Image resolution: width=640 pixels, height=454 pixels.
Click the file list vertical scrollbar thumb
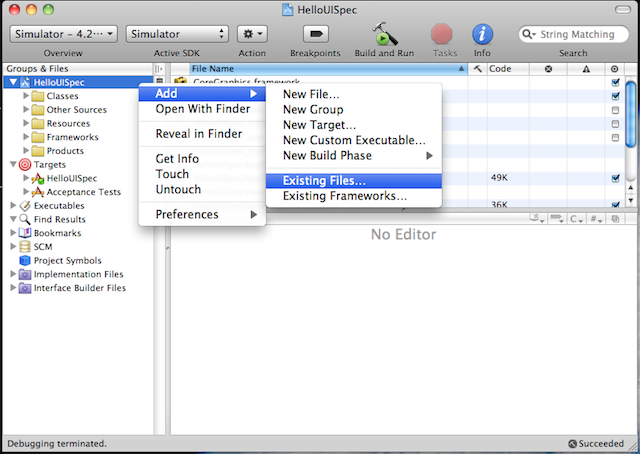tap(631, 114)
